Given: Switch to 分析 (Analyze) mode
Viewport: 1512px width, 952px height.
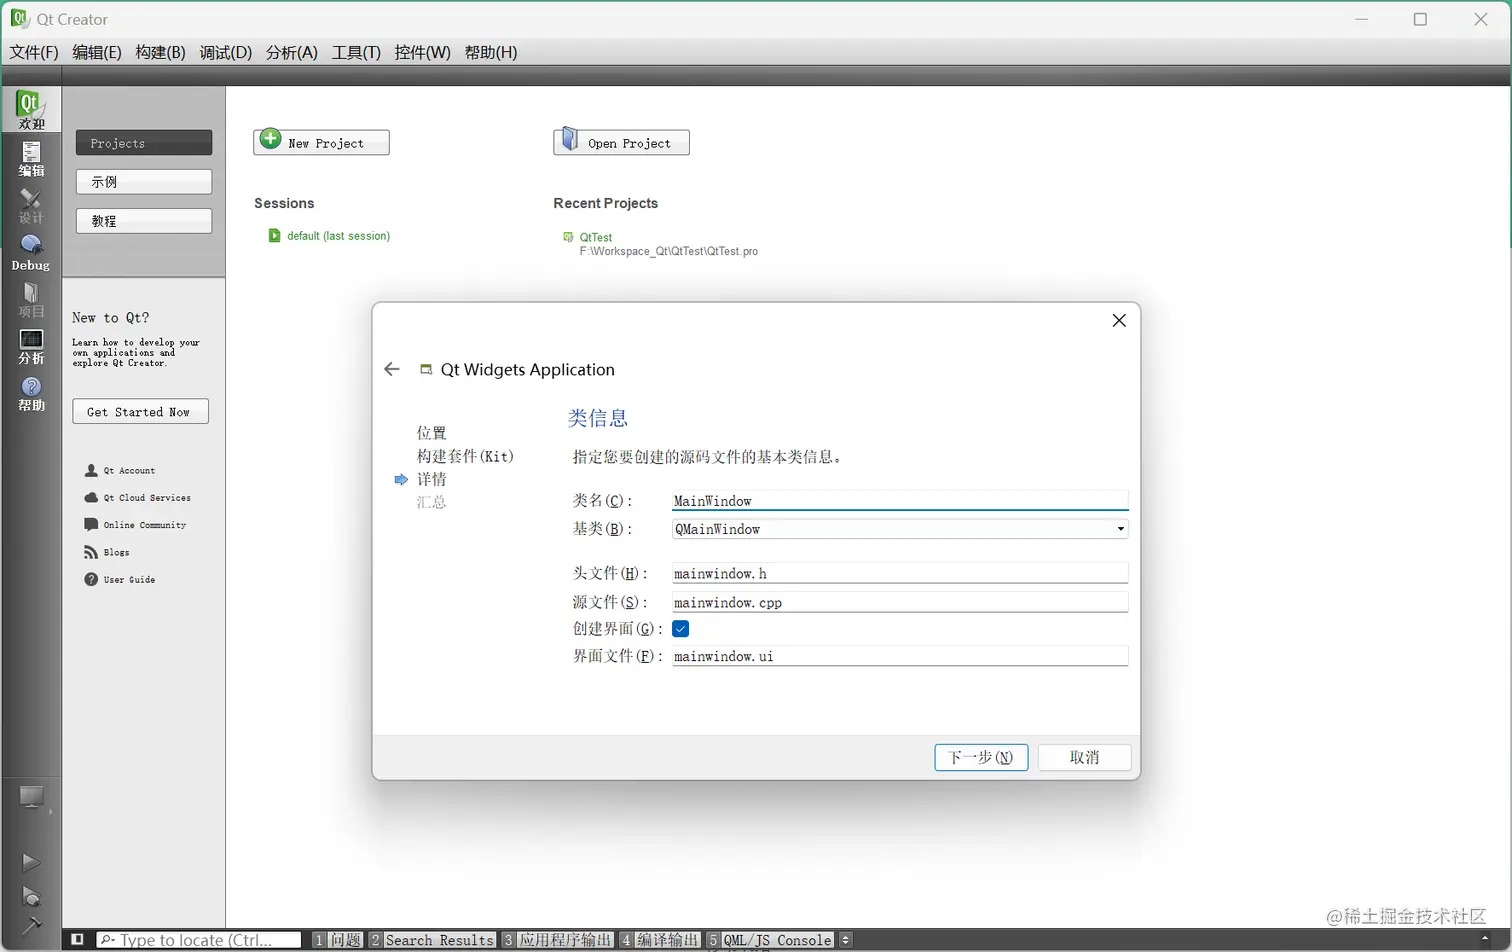Looking at the screenshot, I should (x=31, y=346).
